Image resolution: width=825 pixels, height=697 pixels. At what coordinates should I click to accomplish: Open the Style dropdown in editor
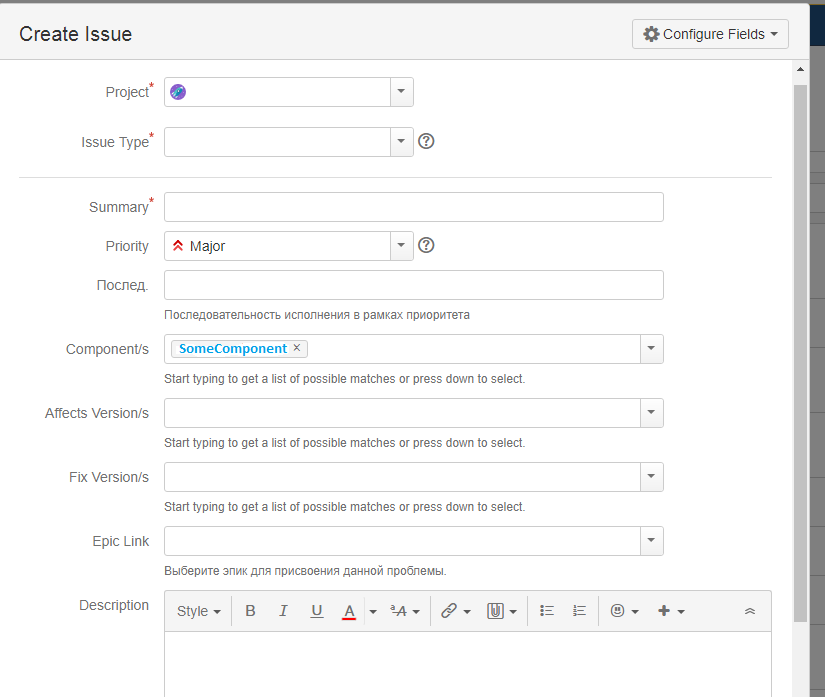198,611
